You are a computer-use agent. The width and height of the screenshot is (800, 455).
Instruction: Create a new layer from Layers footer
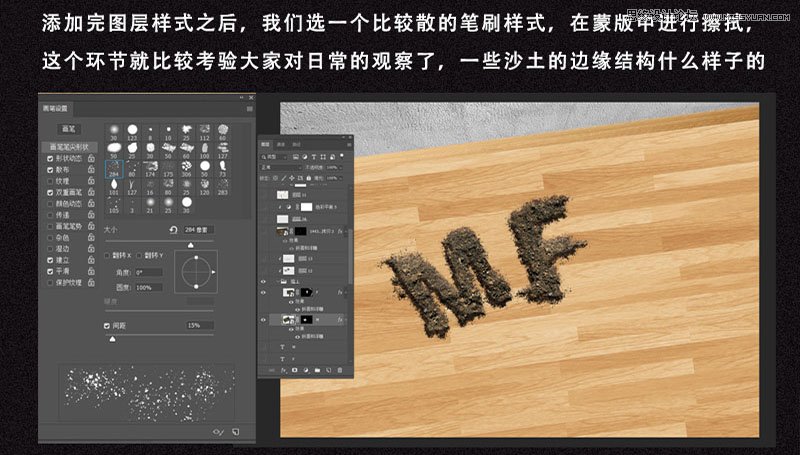click(x=329, y=370)
